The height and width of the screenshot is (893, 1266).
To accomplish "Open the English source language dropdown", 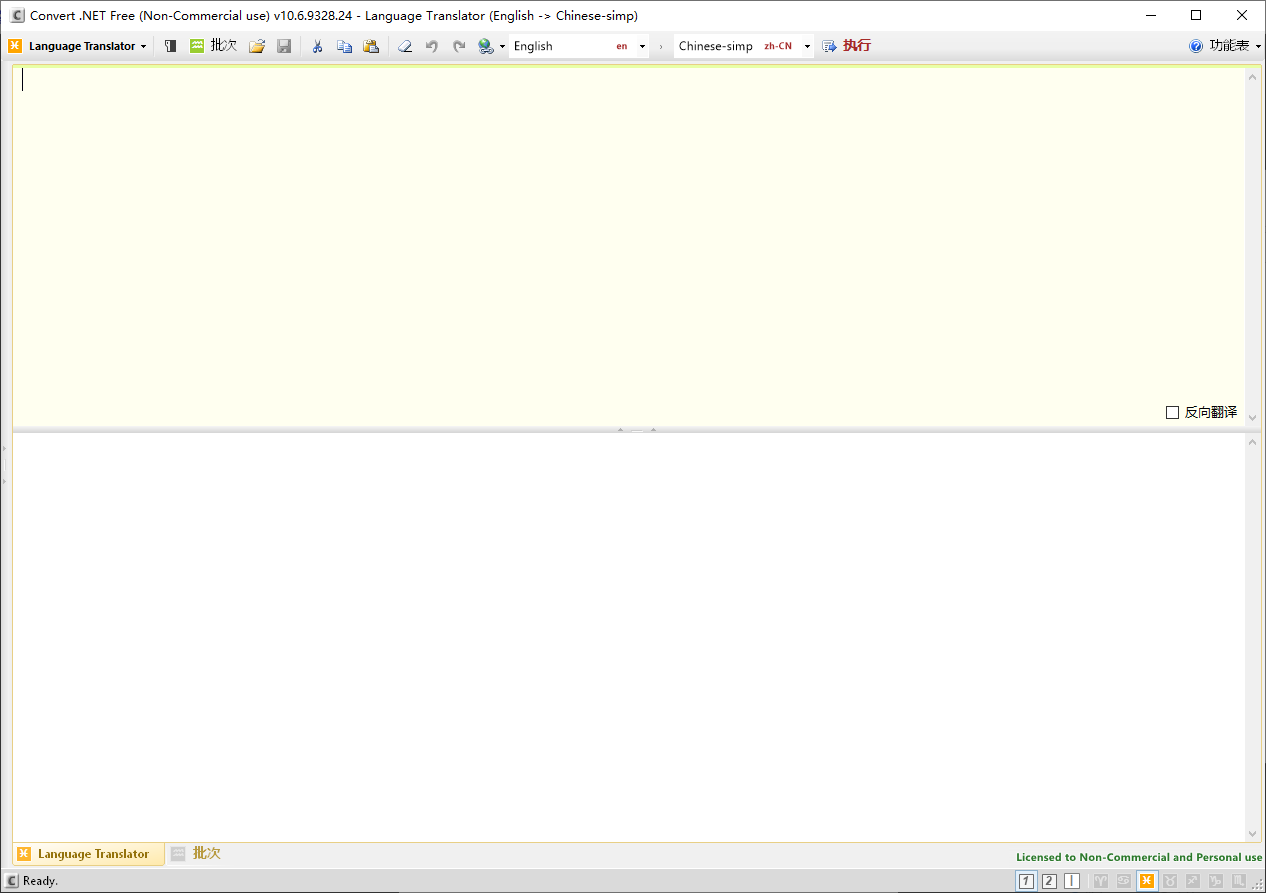I will (642, 46).
